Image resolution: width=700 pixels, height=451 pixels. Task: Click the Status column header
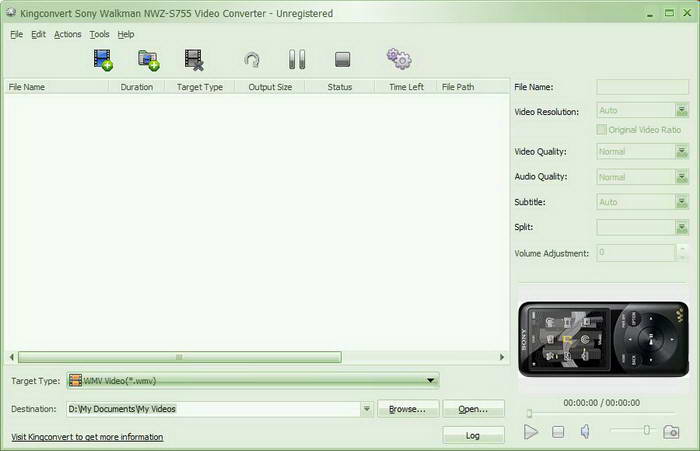click(340, 87)
